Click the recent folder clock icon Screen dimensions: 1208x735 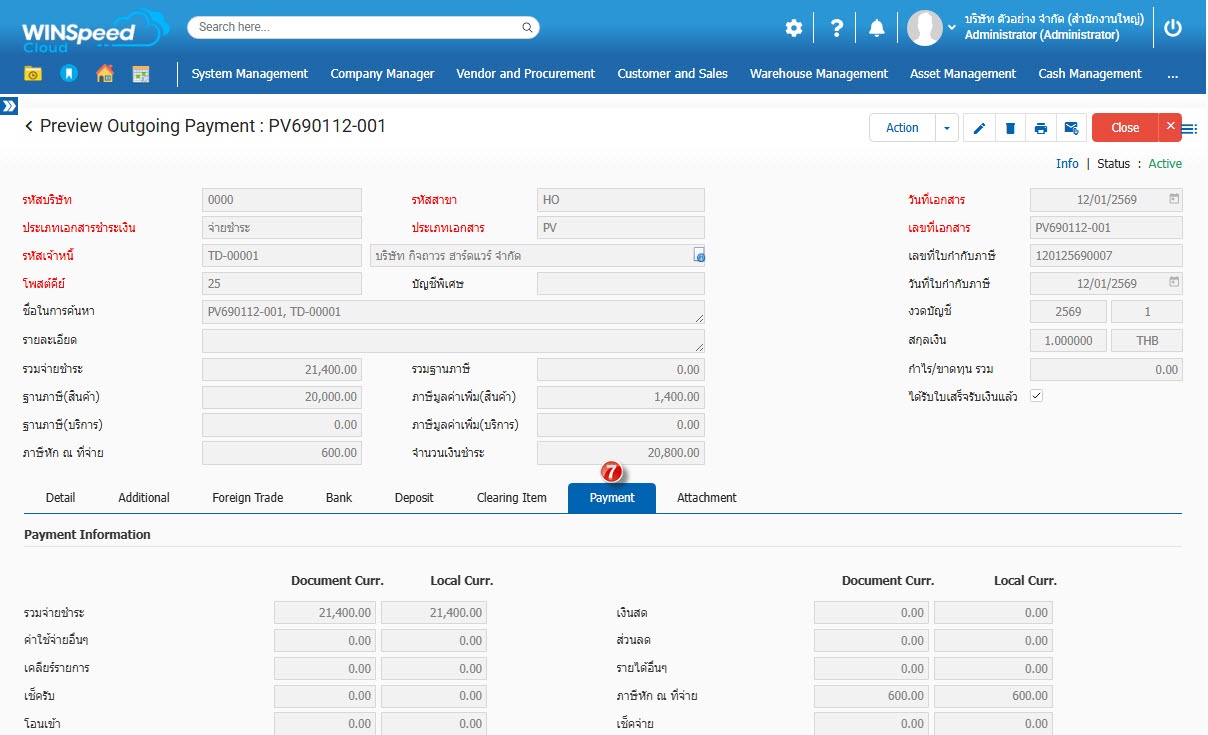[x=33, y=74]
